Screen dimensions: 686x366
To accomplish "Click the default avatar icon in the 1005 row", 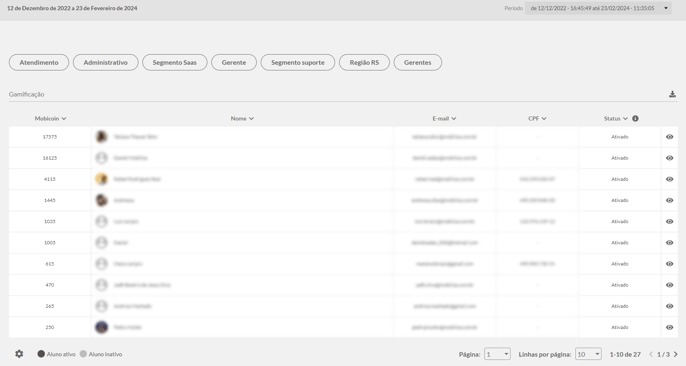I will [102, 243].
